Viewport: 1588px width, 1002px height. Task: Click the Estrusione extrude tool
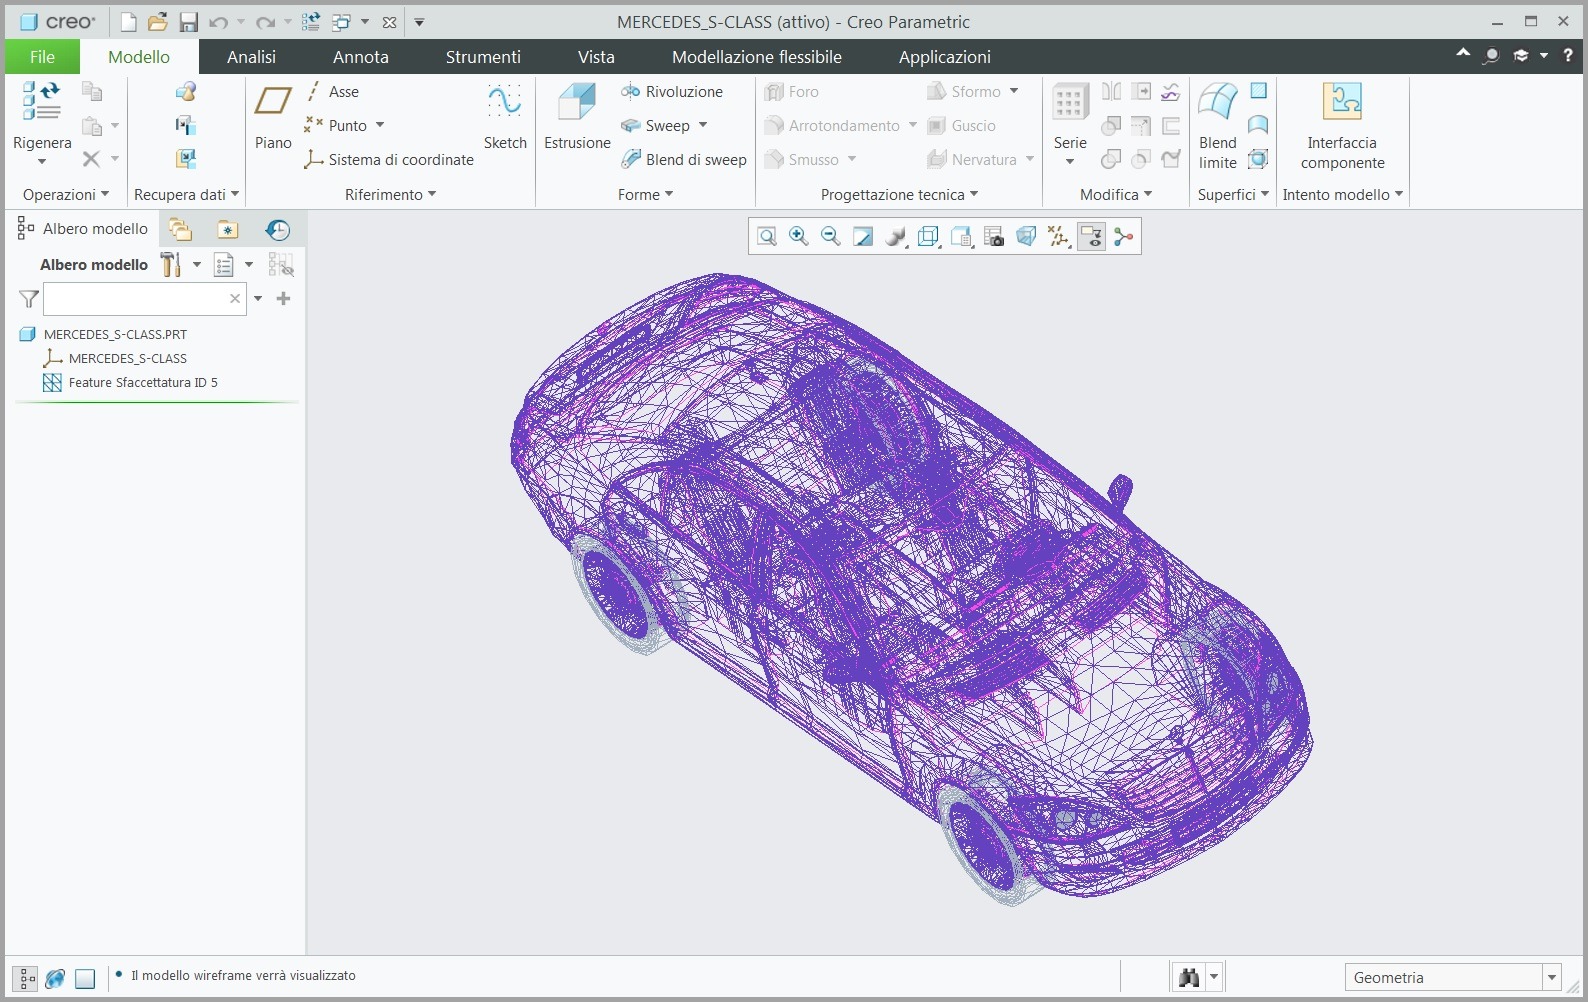[577, 117]
